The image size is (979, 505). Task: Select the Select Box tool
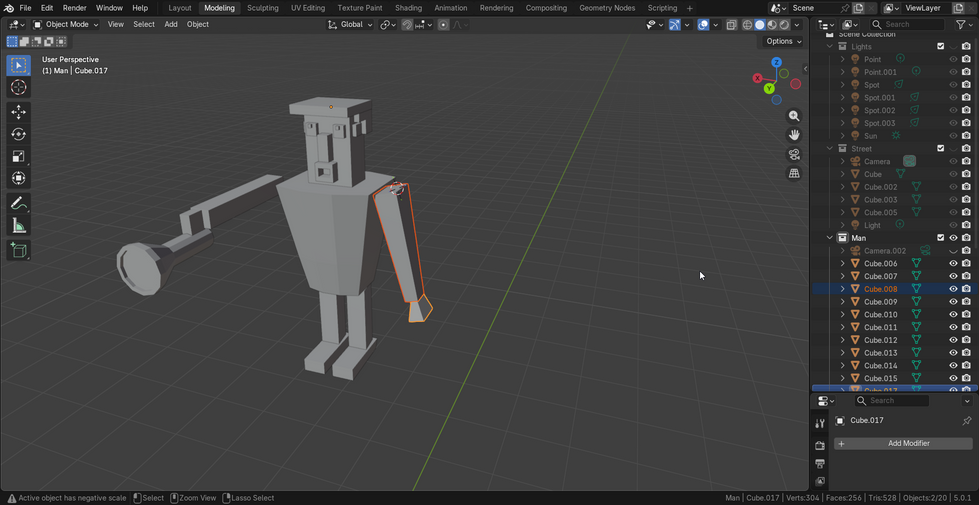[x=19, y=66]
